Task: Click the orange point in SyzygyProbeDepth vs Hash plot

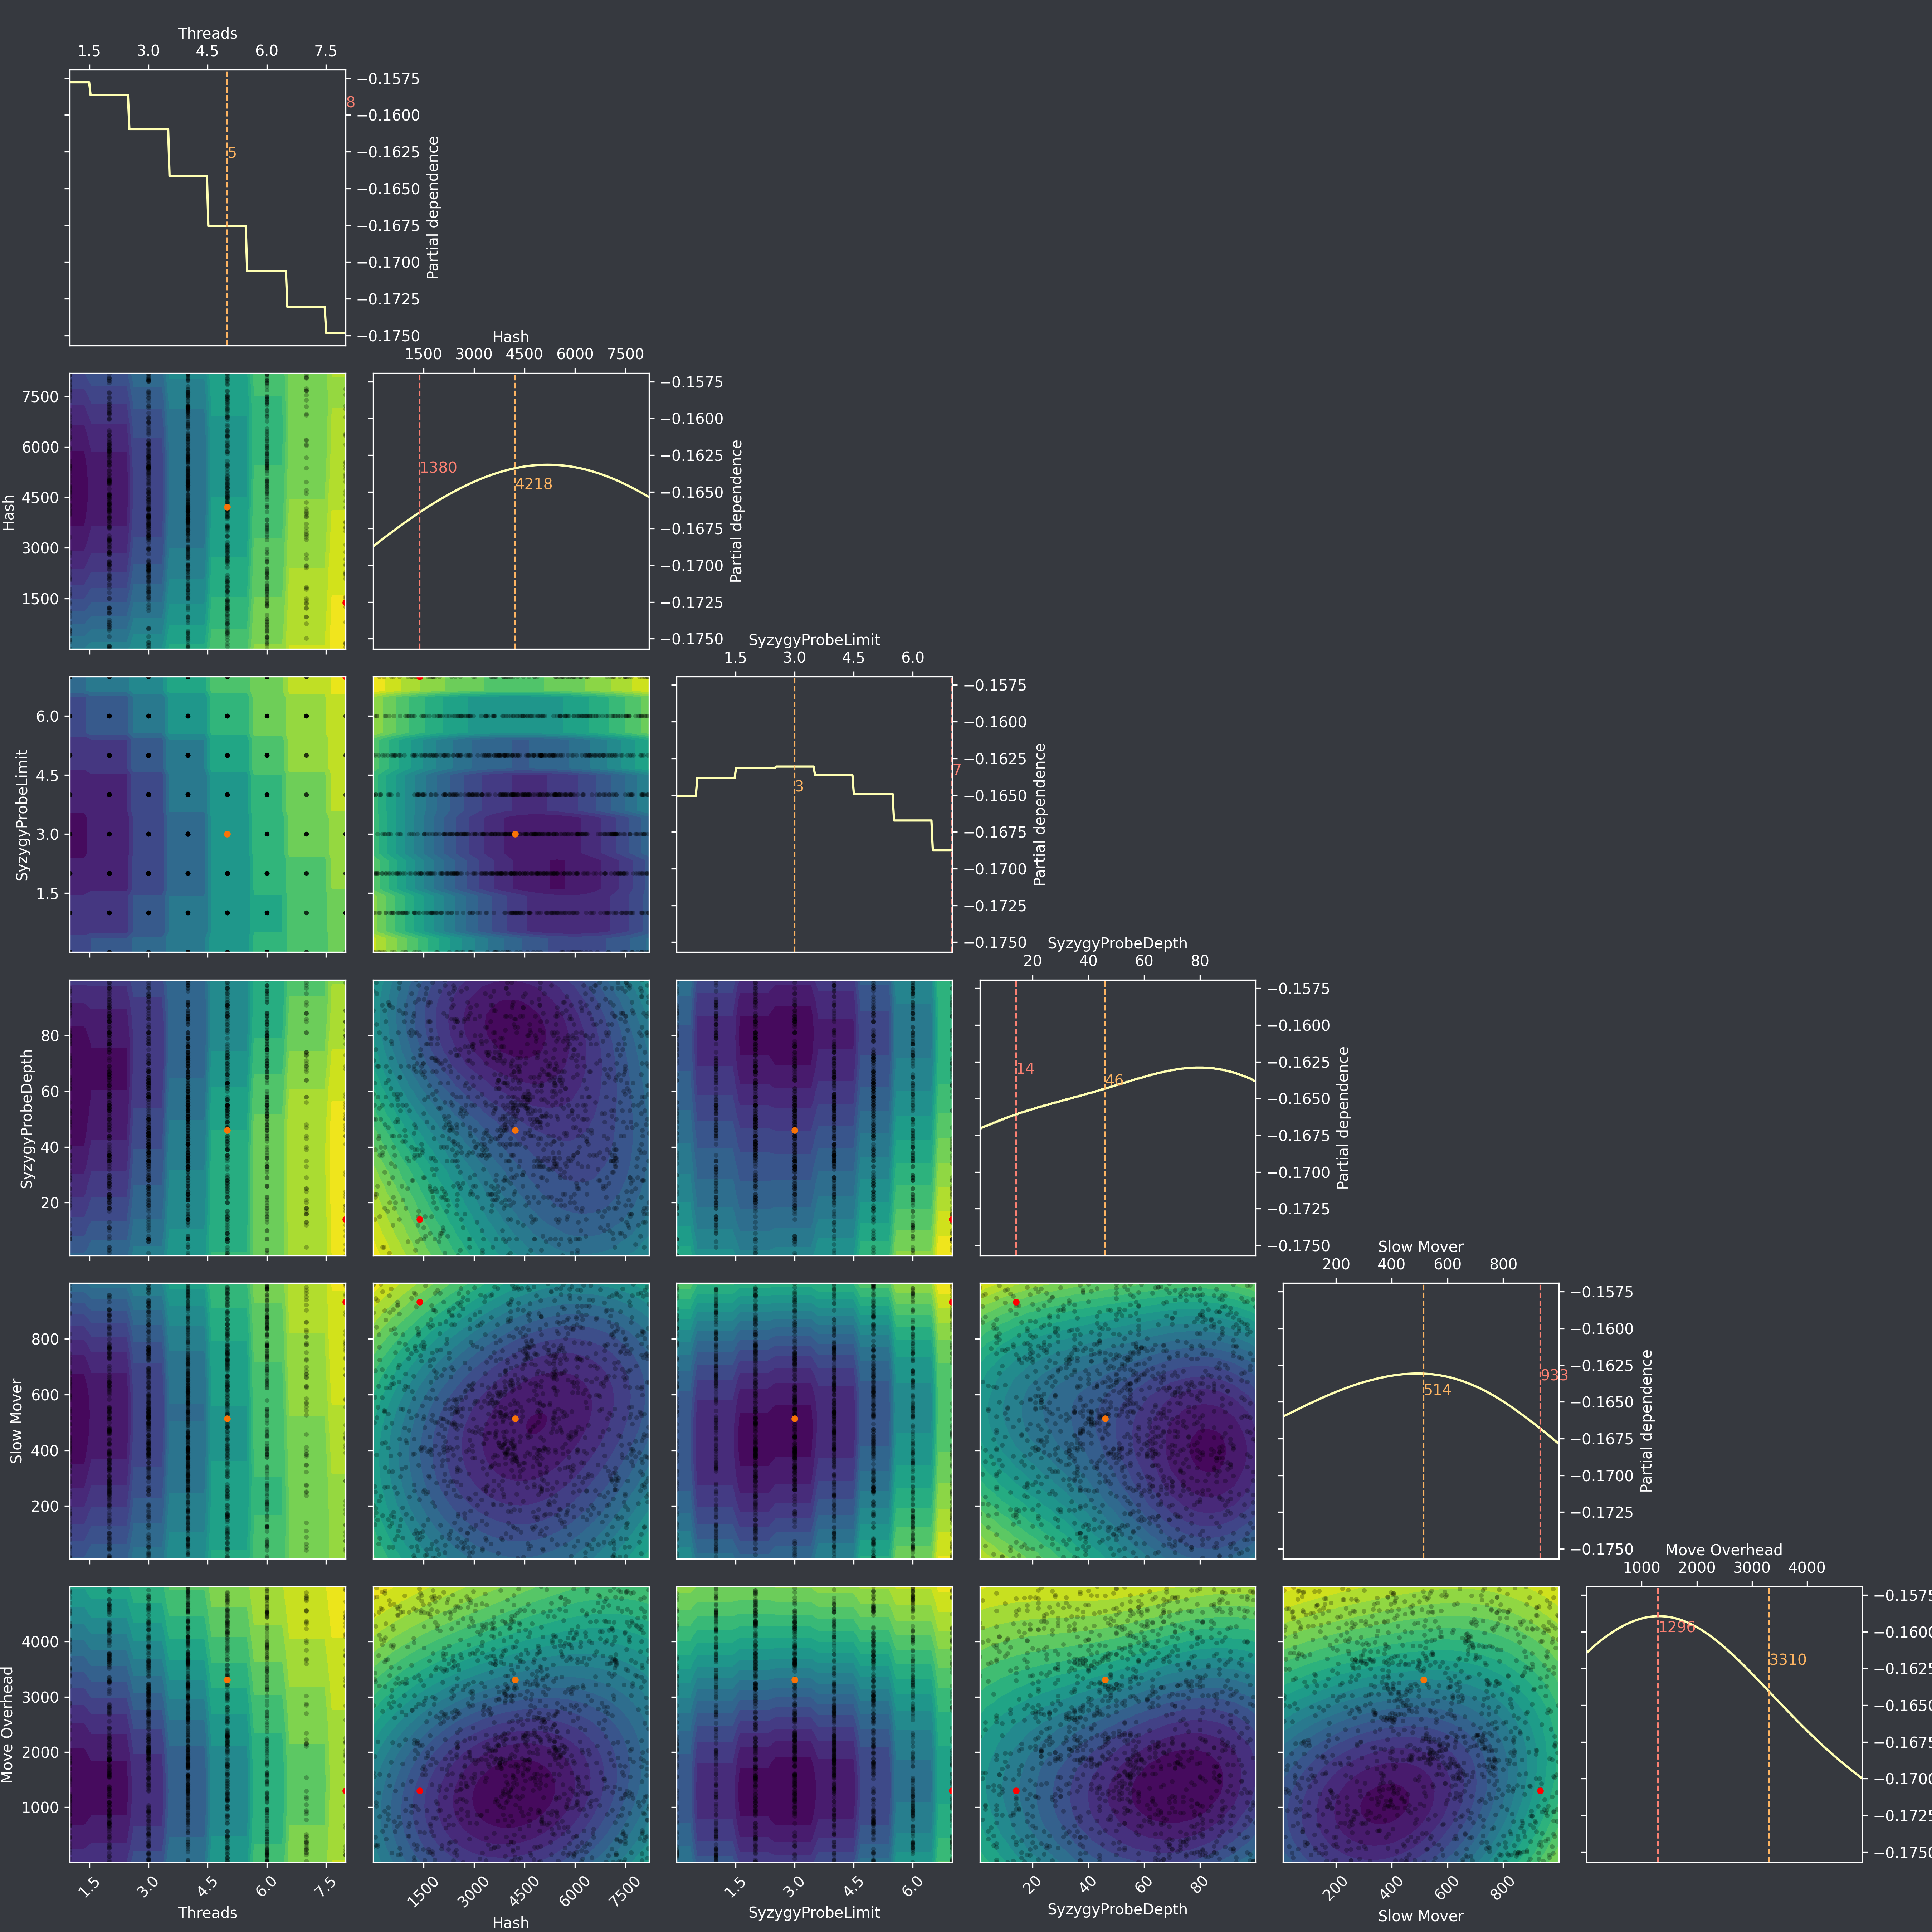Action: tap(515, 1130)
